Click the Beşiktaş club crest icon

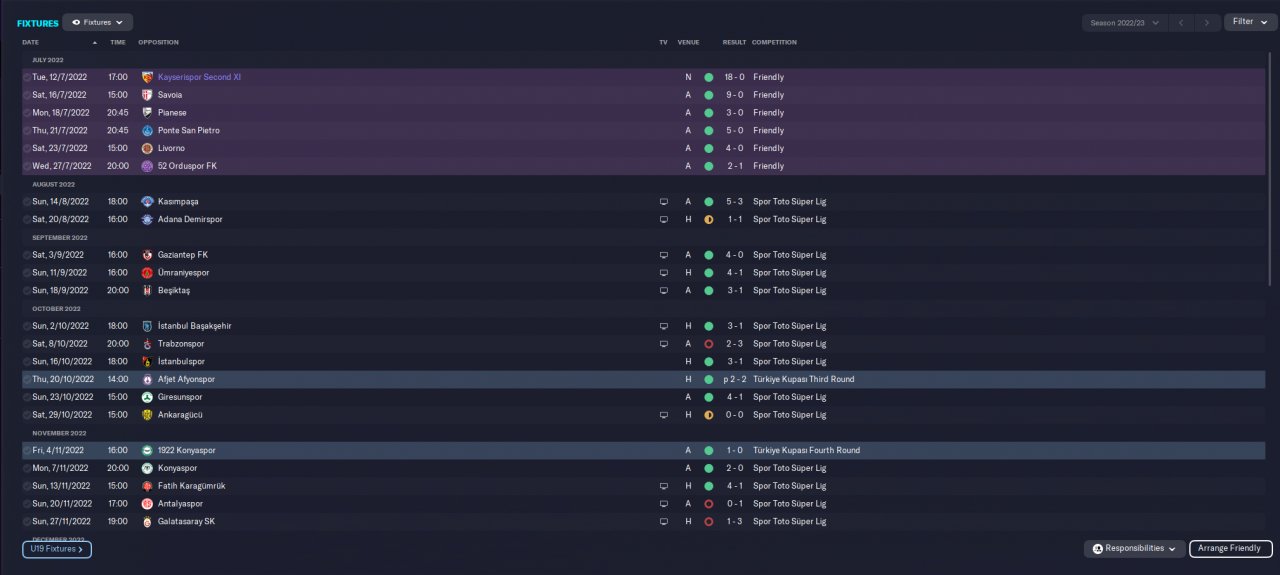(148, 290)
